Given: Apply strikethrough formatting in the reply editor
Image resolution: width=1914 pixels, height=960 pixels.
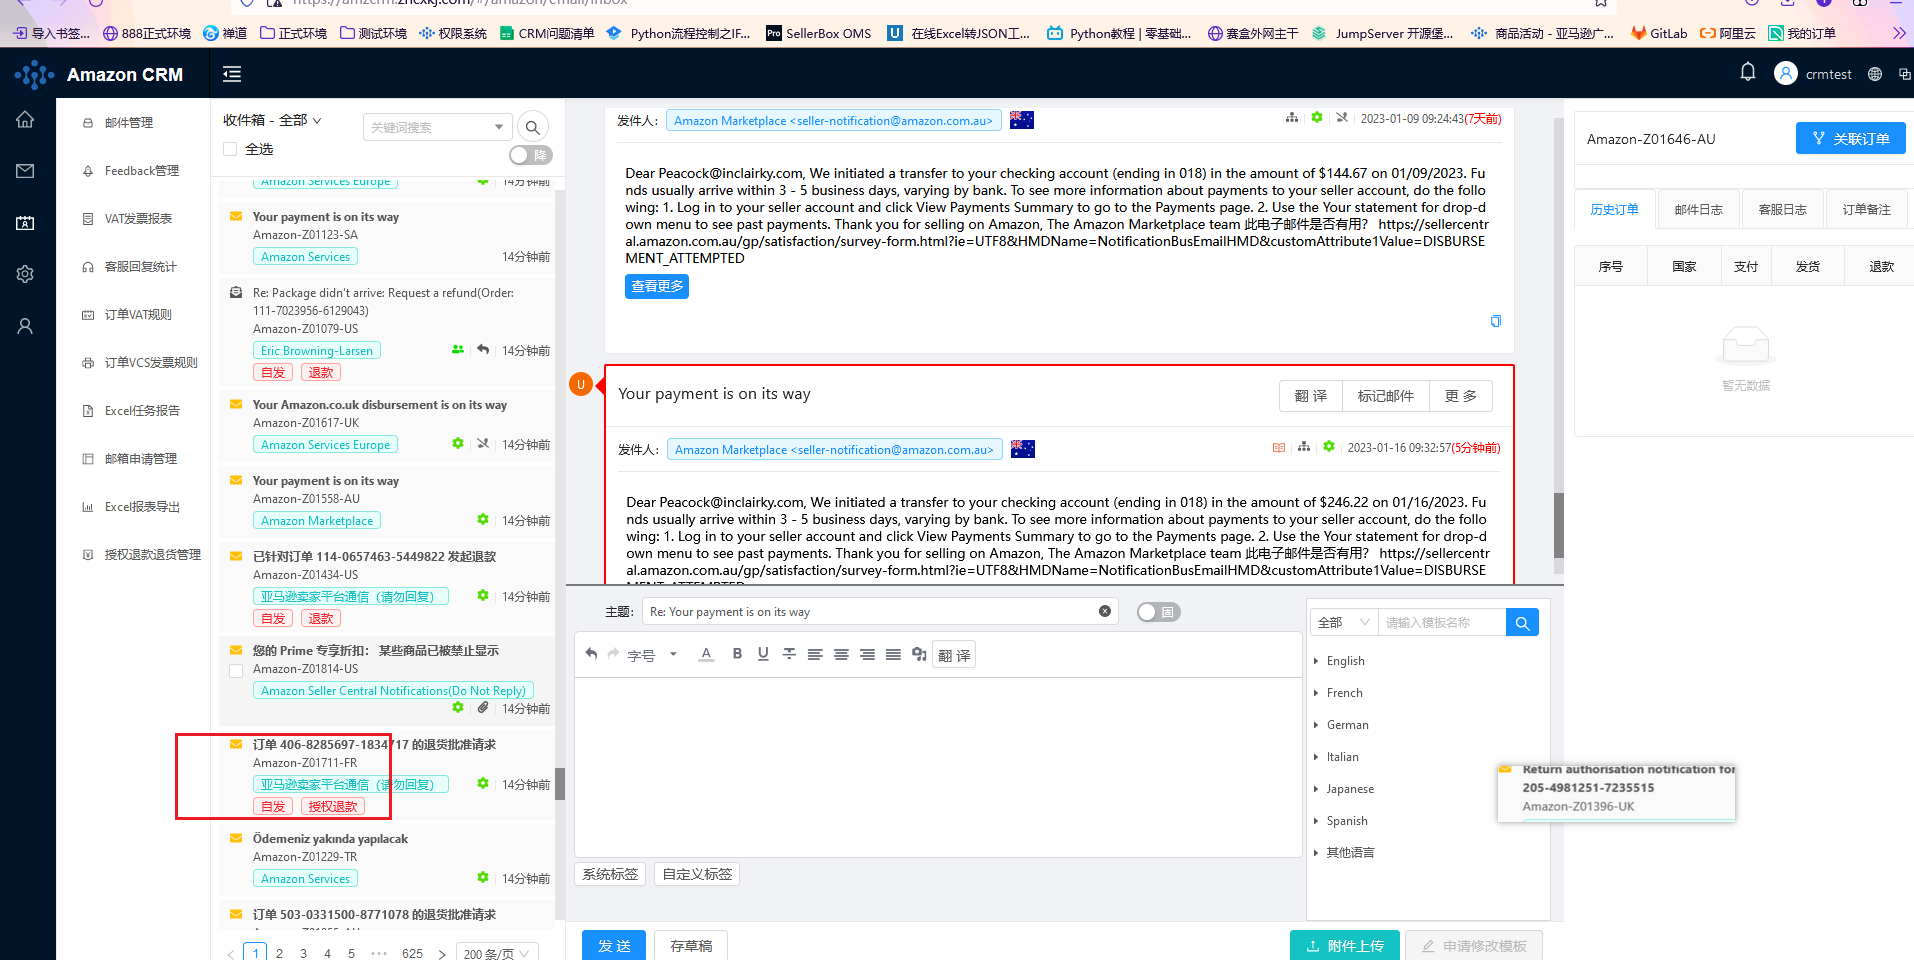Looking at the screenshot, I should point(789,654).
